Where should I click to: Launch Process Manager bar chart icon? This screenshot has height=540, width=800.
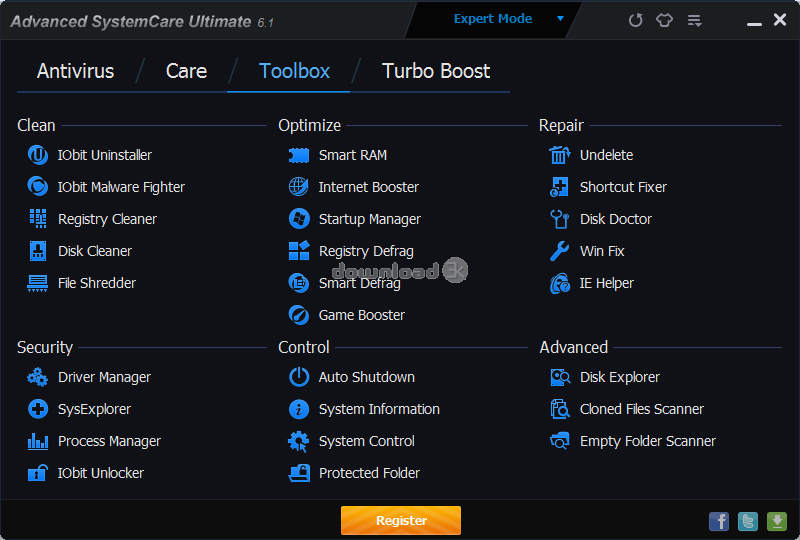pyautogui.click(x=38, y=441)
